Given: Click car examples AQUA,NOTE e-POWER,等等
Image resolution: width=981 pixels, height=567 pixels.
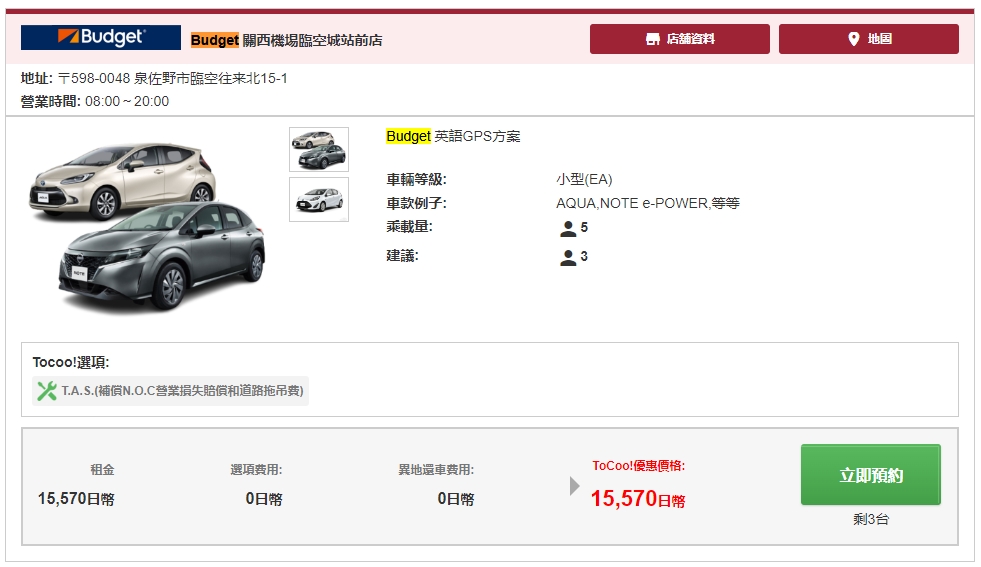Looking at the screenshot, I should (648, 203).
